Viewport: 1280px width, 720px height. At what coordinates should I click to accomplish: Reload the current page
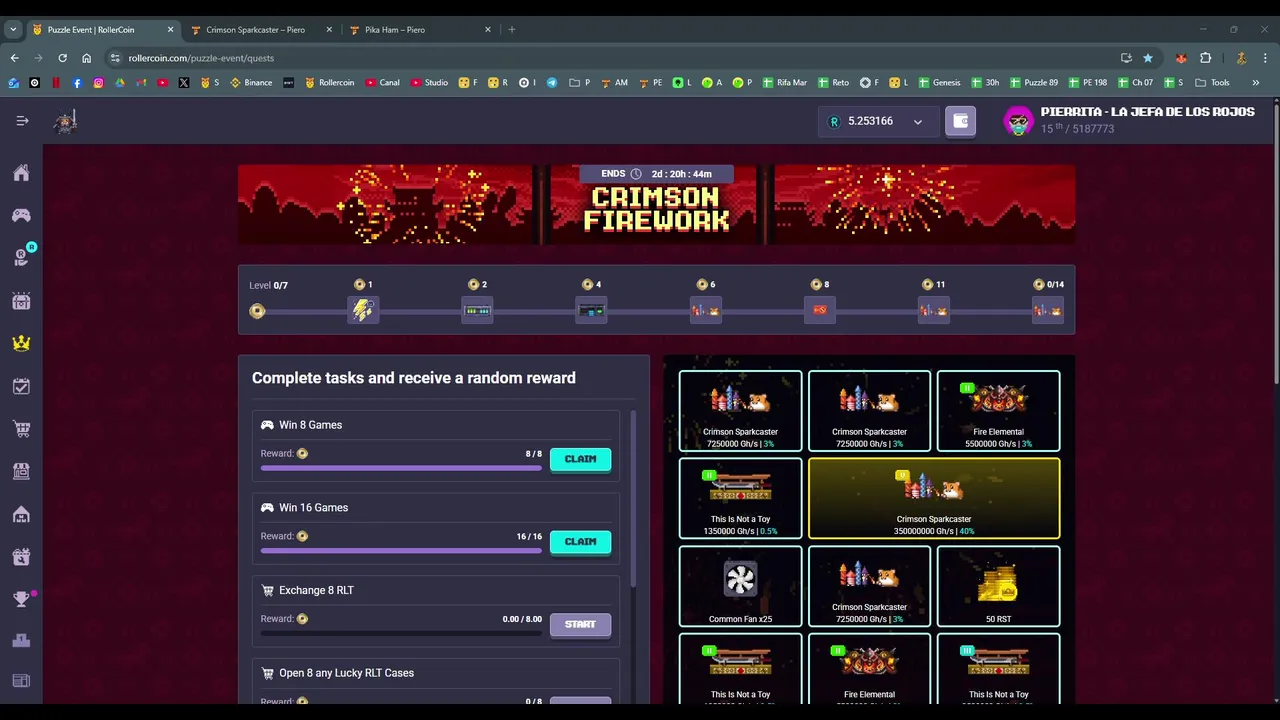(62, 58)
